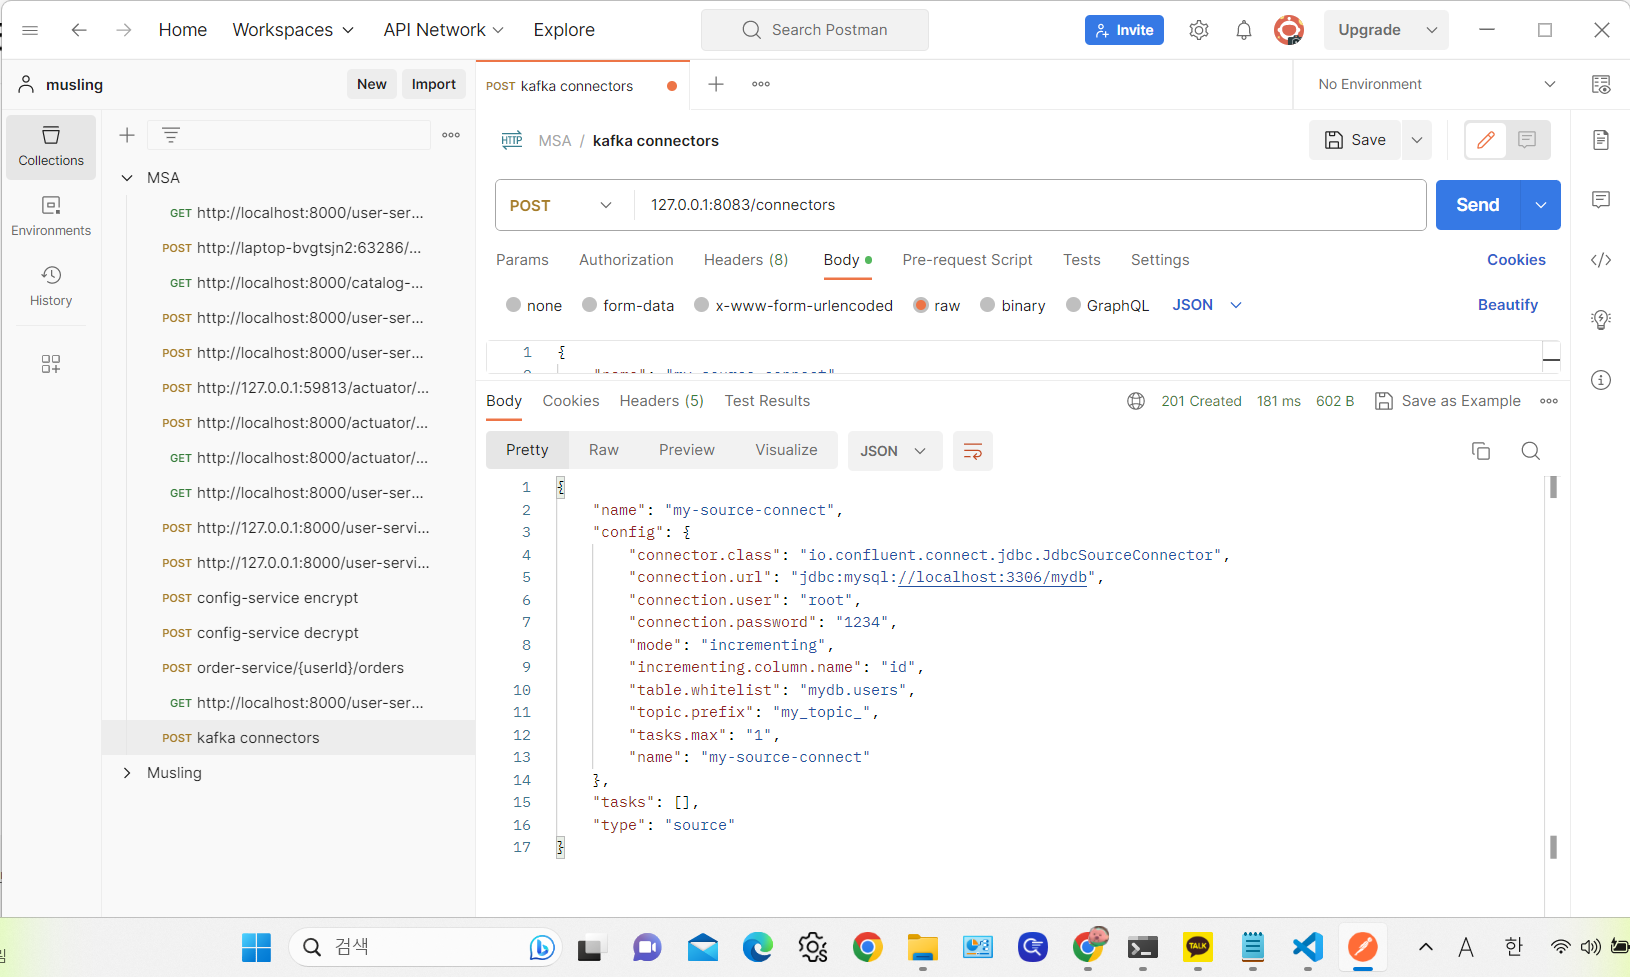Viewport: 1630px width, 977px height.
Task: Open the documentation pane icon
Action: [1601, 140]
